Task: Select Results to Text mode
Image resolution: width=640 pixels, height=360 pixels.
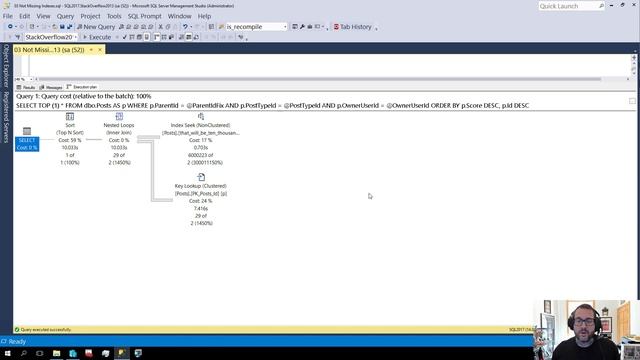Action: point(181,37)
